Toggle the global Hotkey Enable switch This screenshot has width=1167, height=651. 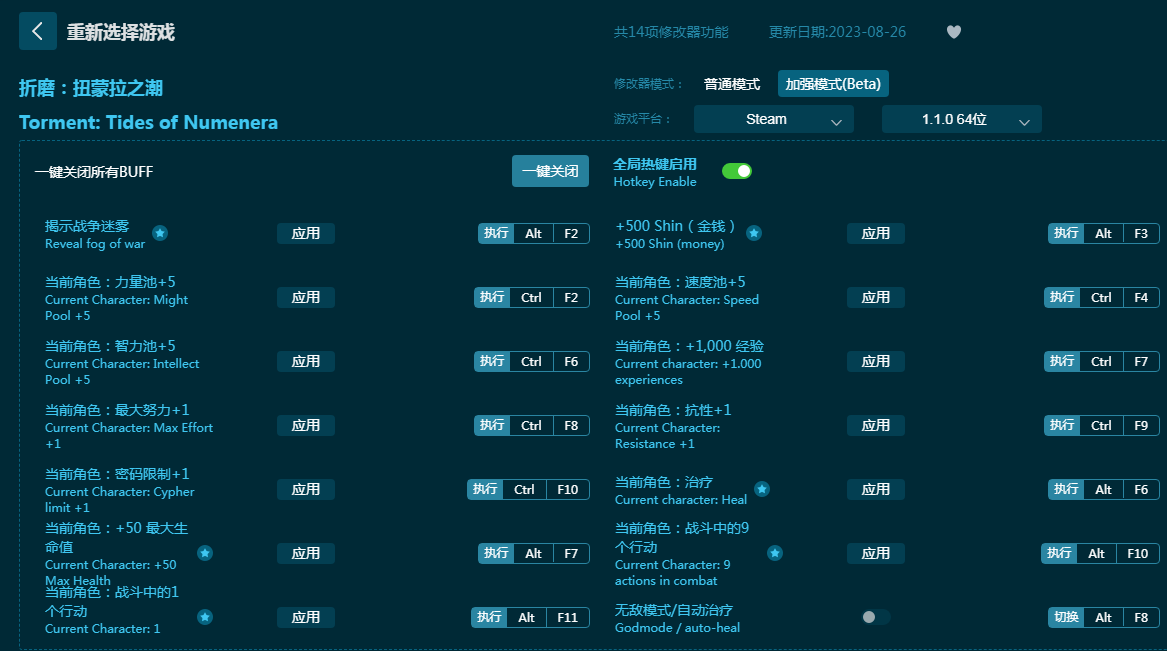737,172
